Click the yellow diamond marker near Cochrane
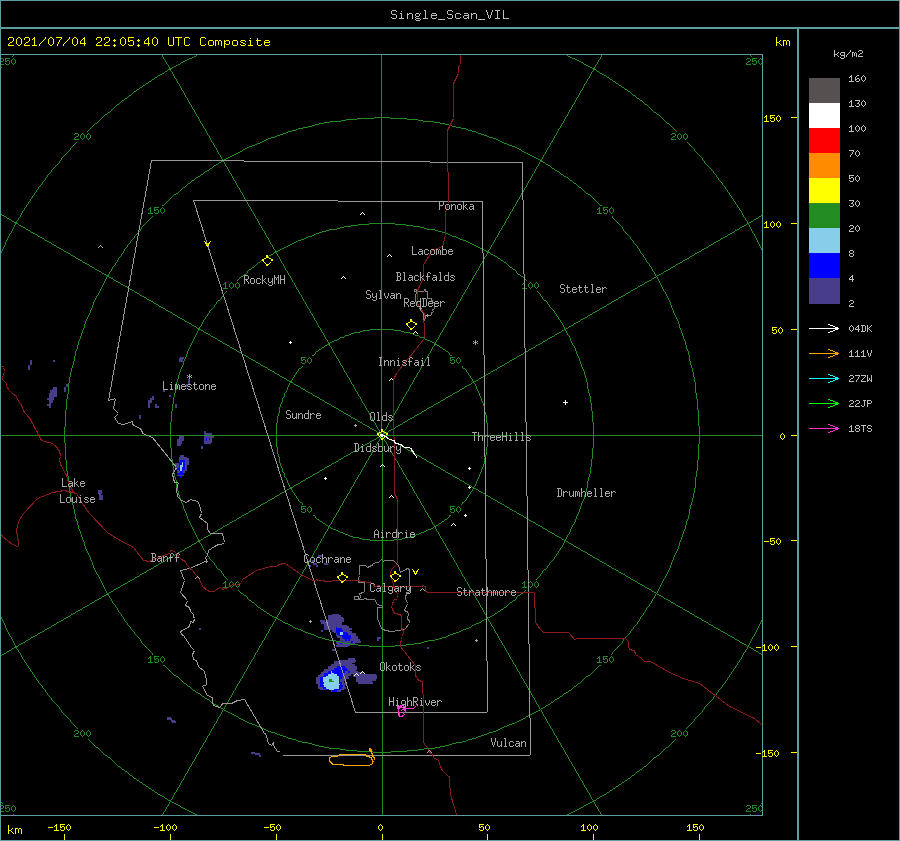Image resolution: width=900 pixels, height=841 pixels. 342,577
